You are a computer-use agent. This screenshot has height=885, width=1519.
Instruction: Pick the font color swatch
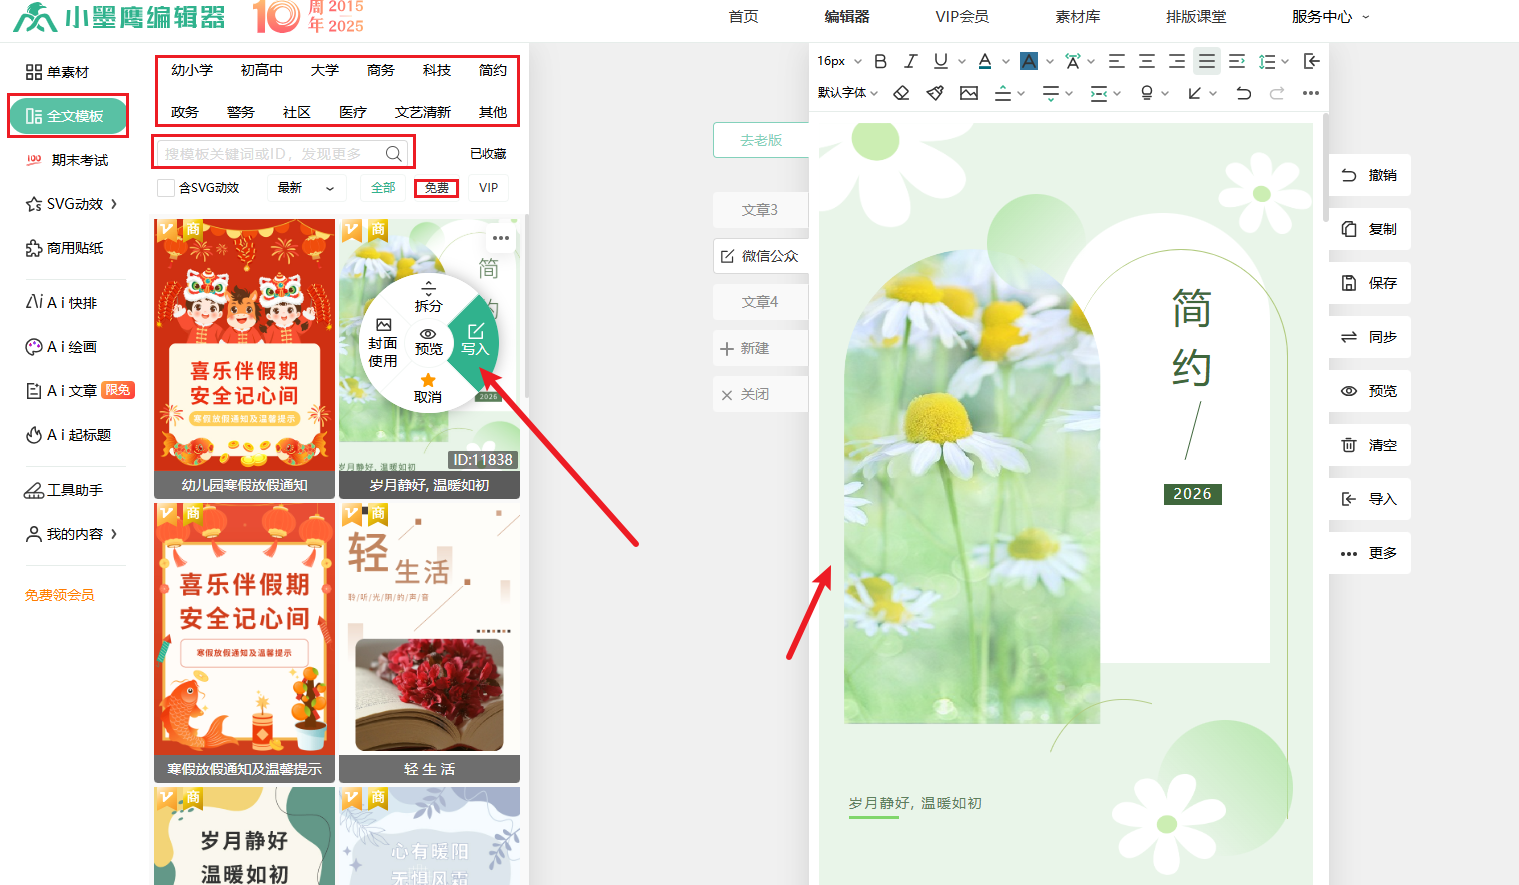click(985, 61)
